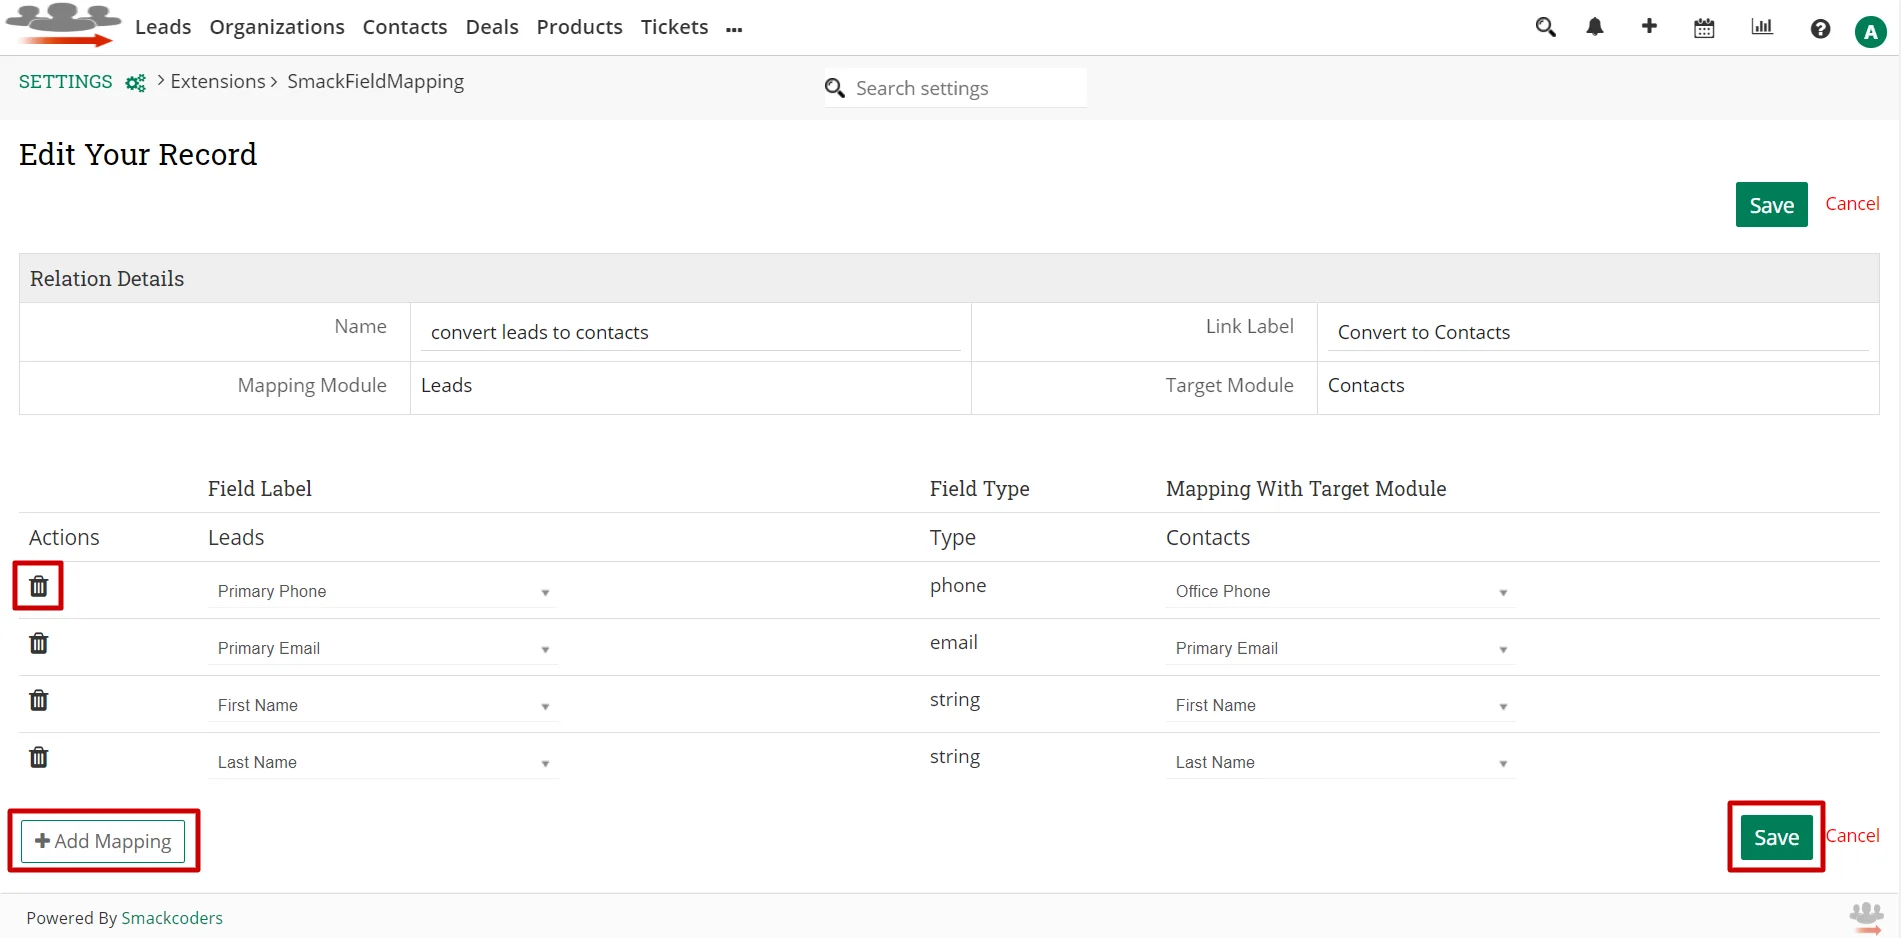Open reports via the bar chart icon
Screen dimensions: 1901x938
(x=1761, y=27)
